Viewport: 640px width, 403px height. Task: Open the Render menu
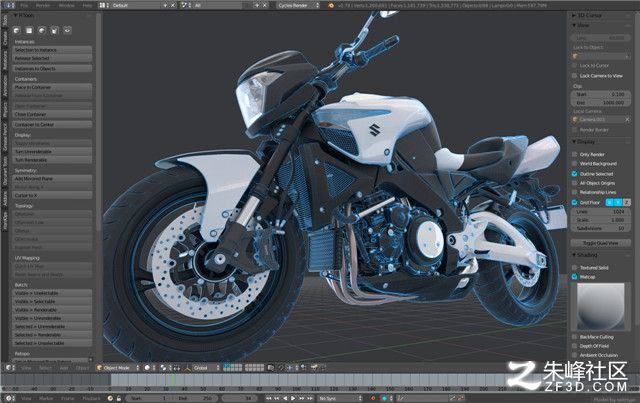(42, 5)
